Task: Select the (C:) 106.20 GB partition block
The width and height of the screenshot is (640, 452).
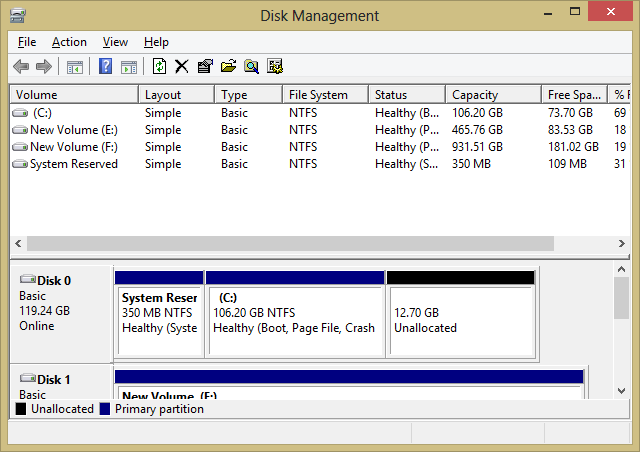Action: pos(295,320)
